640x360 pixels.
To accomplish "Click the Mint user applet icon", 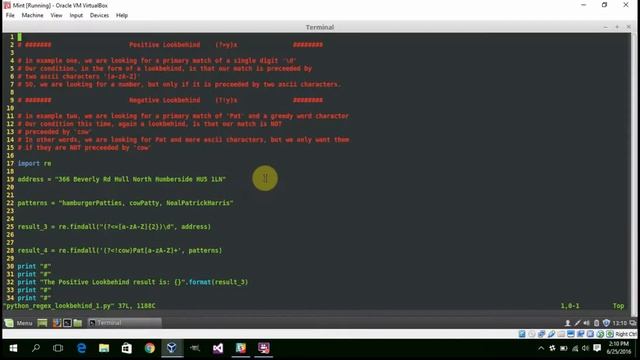I will click(x=567, y=323).
